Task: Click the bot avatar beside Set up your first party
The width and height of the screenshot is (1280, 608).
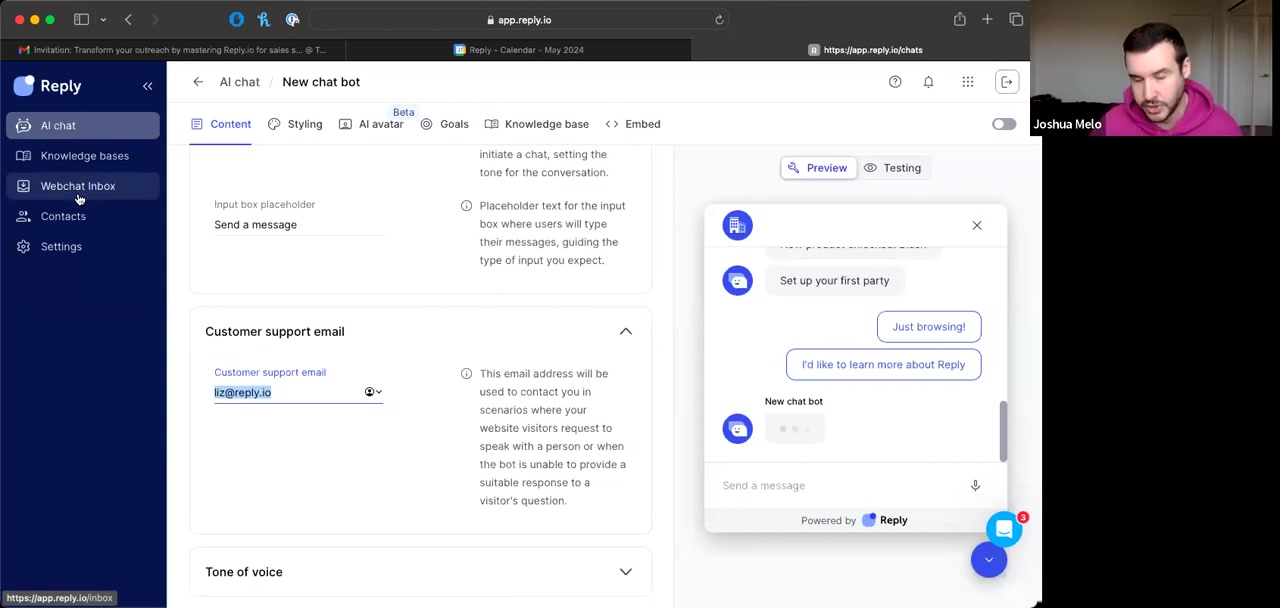Action: [737, 281]
